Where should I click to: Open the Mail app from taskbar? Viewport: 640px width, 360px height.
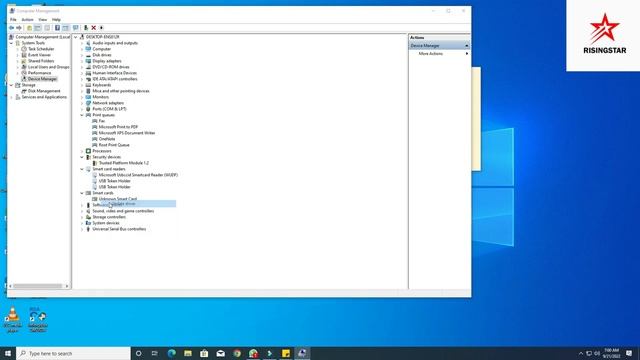point(220,353)
